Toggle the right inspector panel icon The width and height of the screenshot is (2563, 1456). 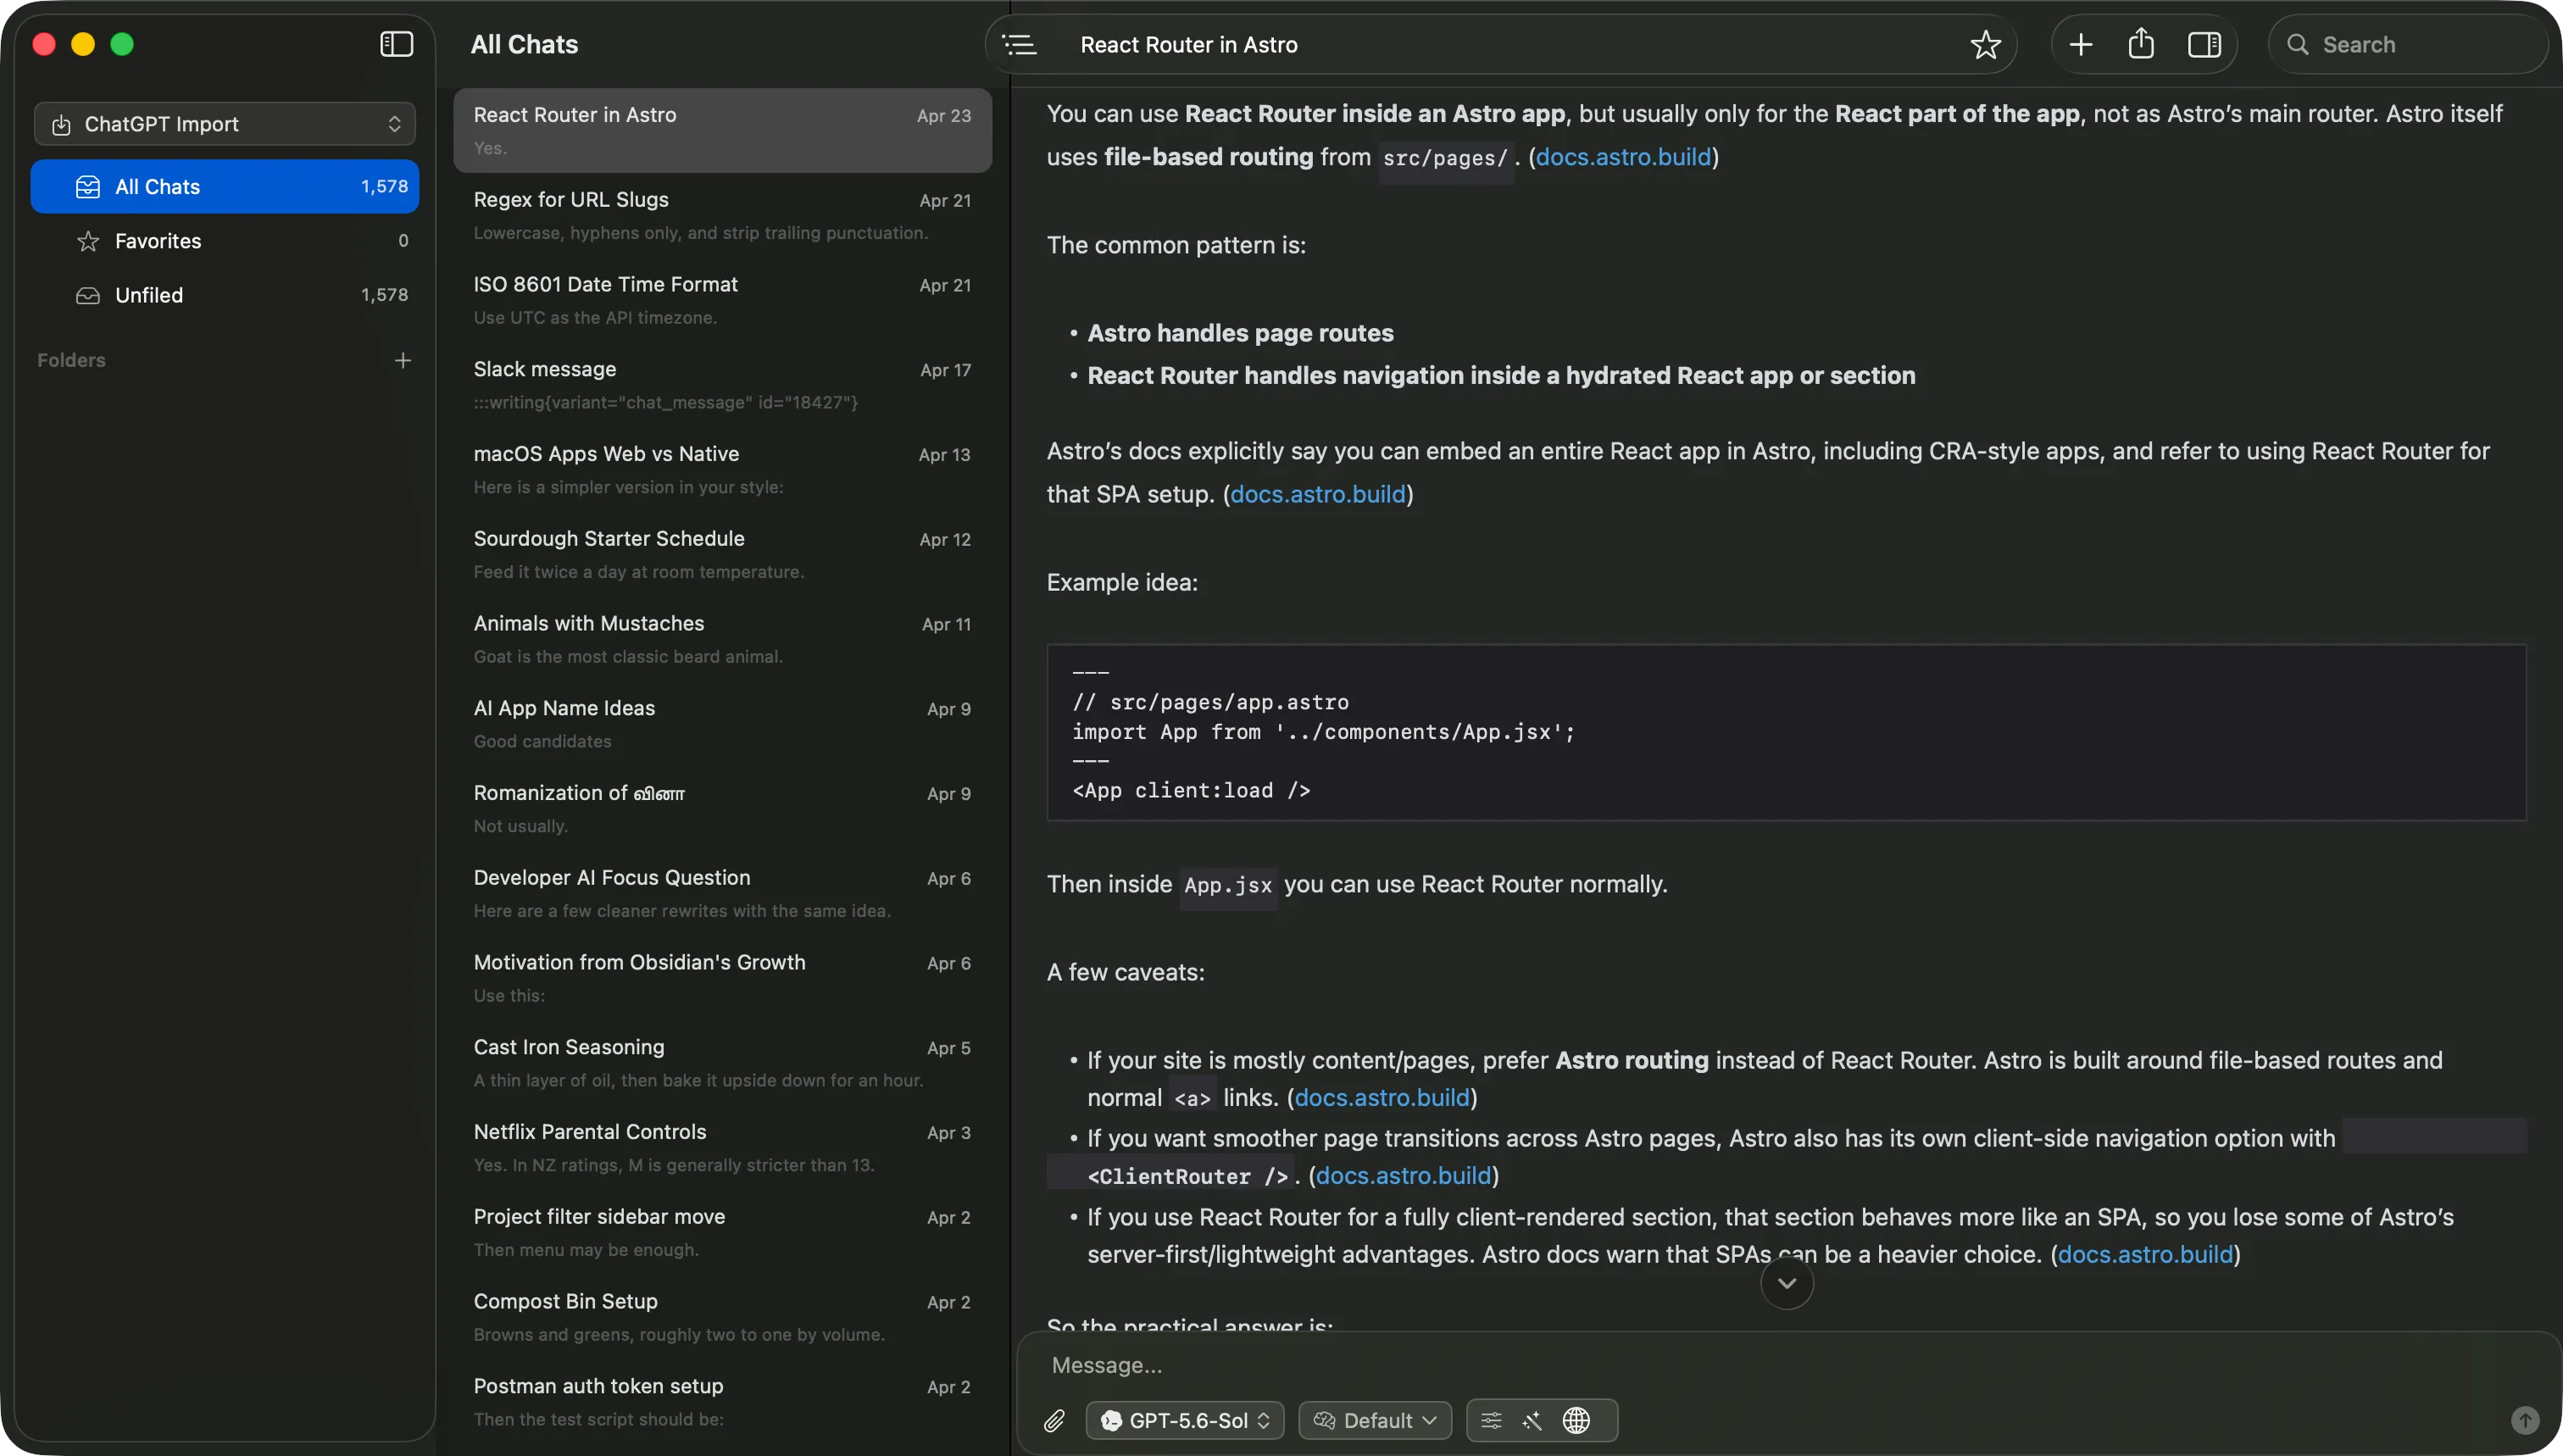pyautogui.click(x=2204, y=44)
